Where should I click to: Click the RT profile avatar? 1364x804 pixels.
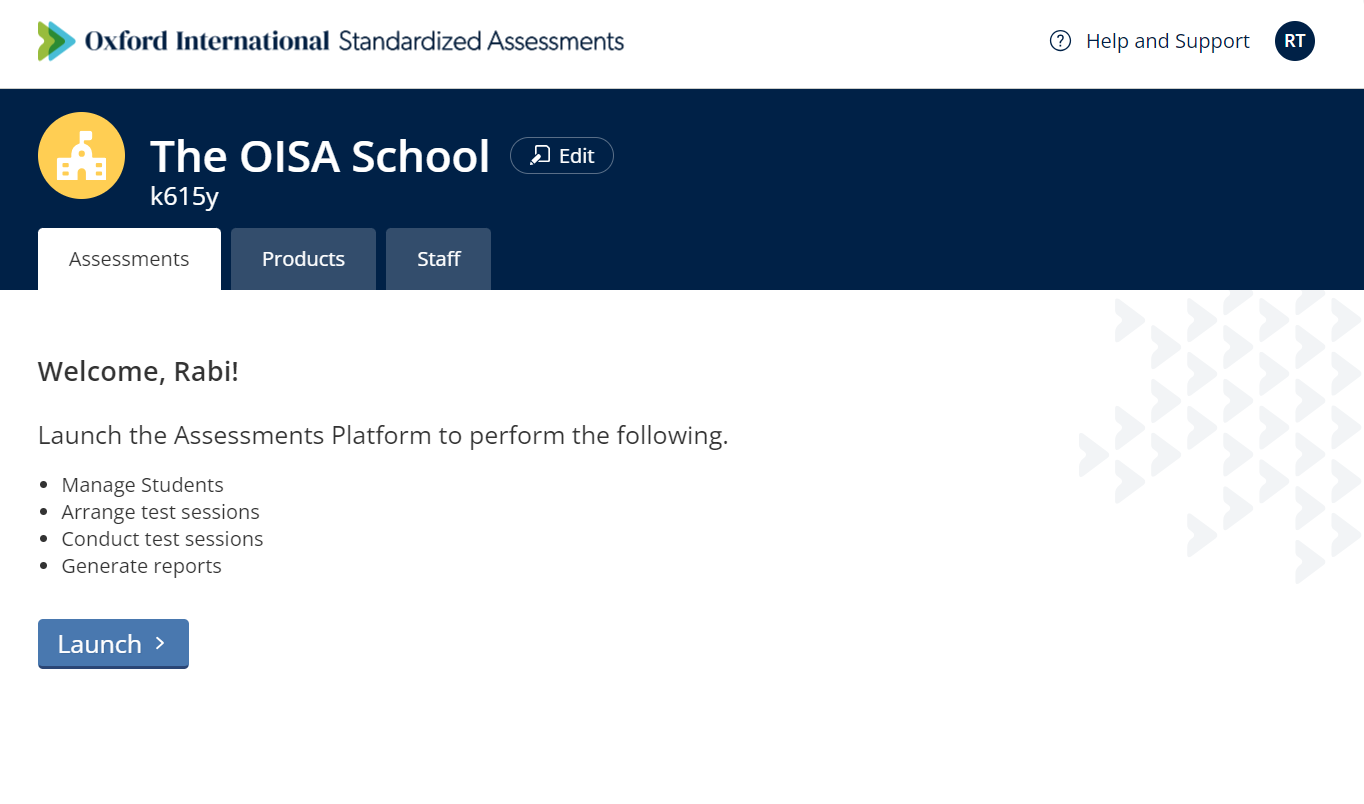(x=1294, y=41)
